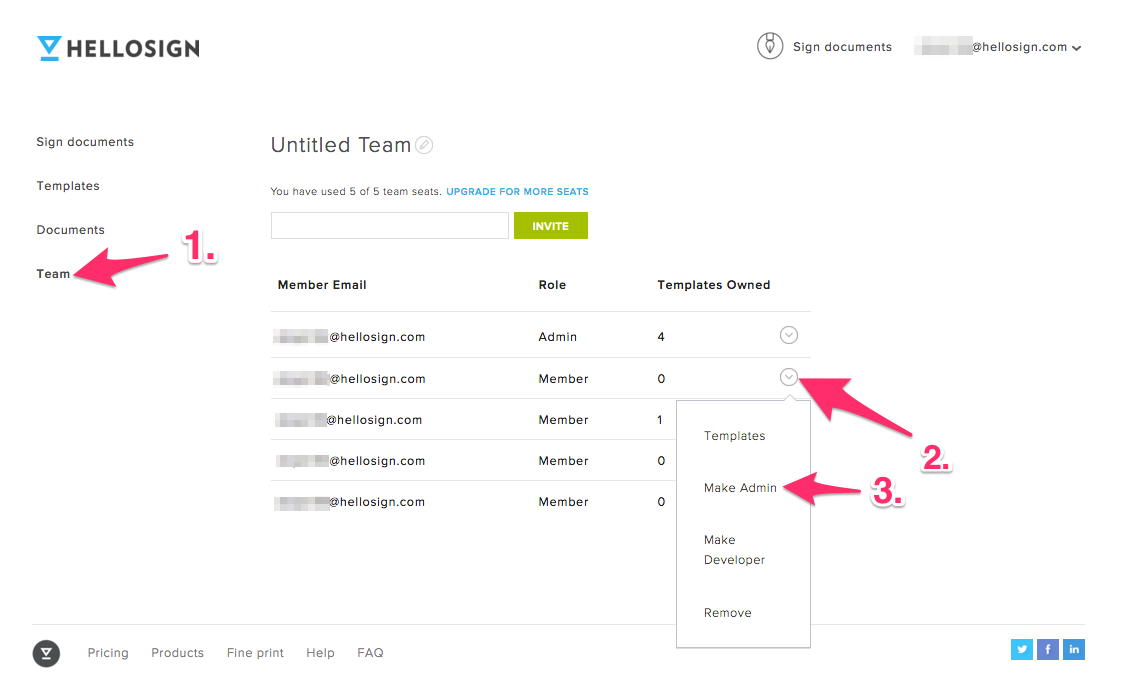Click the Sign documents link in the header
This screenshot has height=690, width=1148.
click(x=842, y=47)
